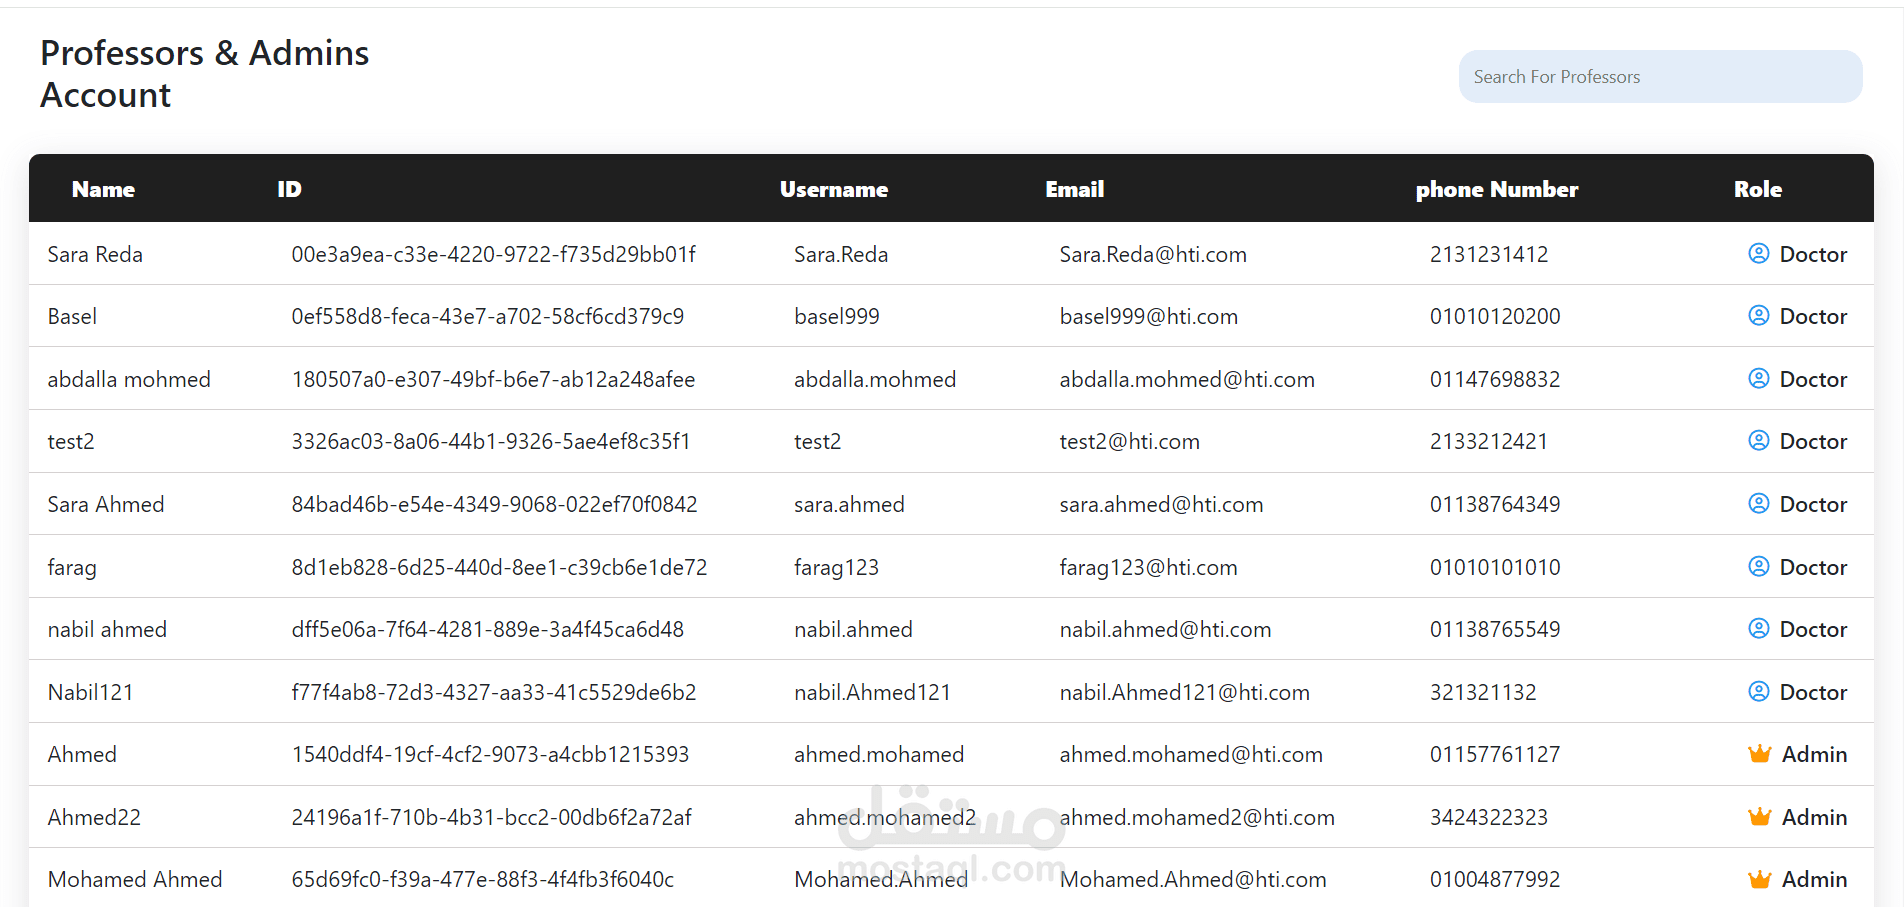Image resolution: width=1904 pixels, height=907 pixels.
Task: Click the crown icon for Mohamed Ahmed
Action: 1759,879
